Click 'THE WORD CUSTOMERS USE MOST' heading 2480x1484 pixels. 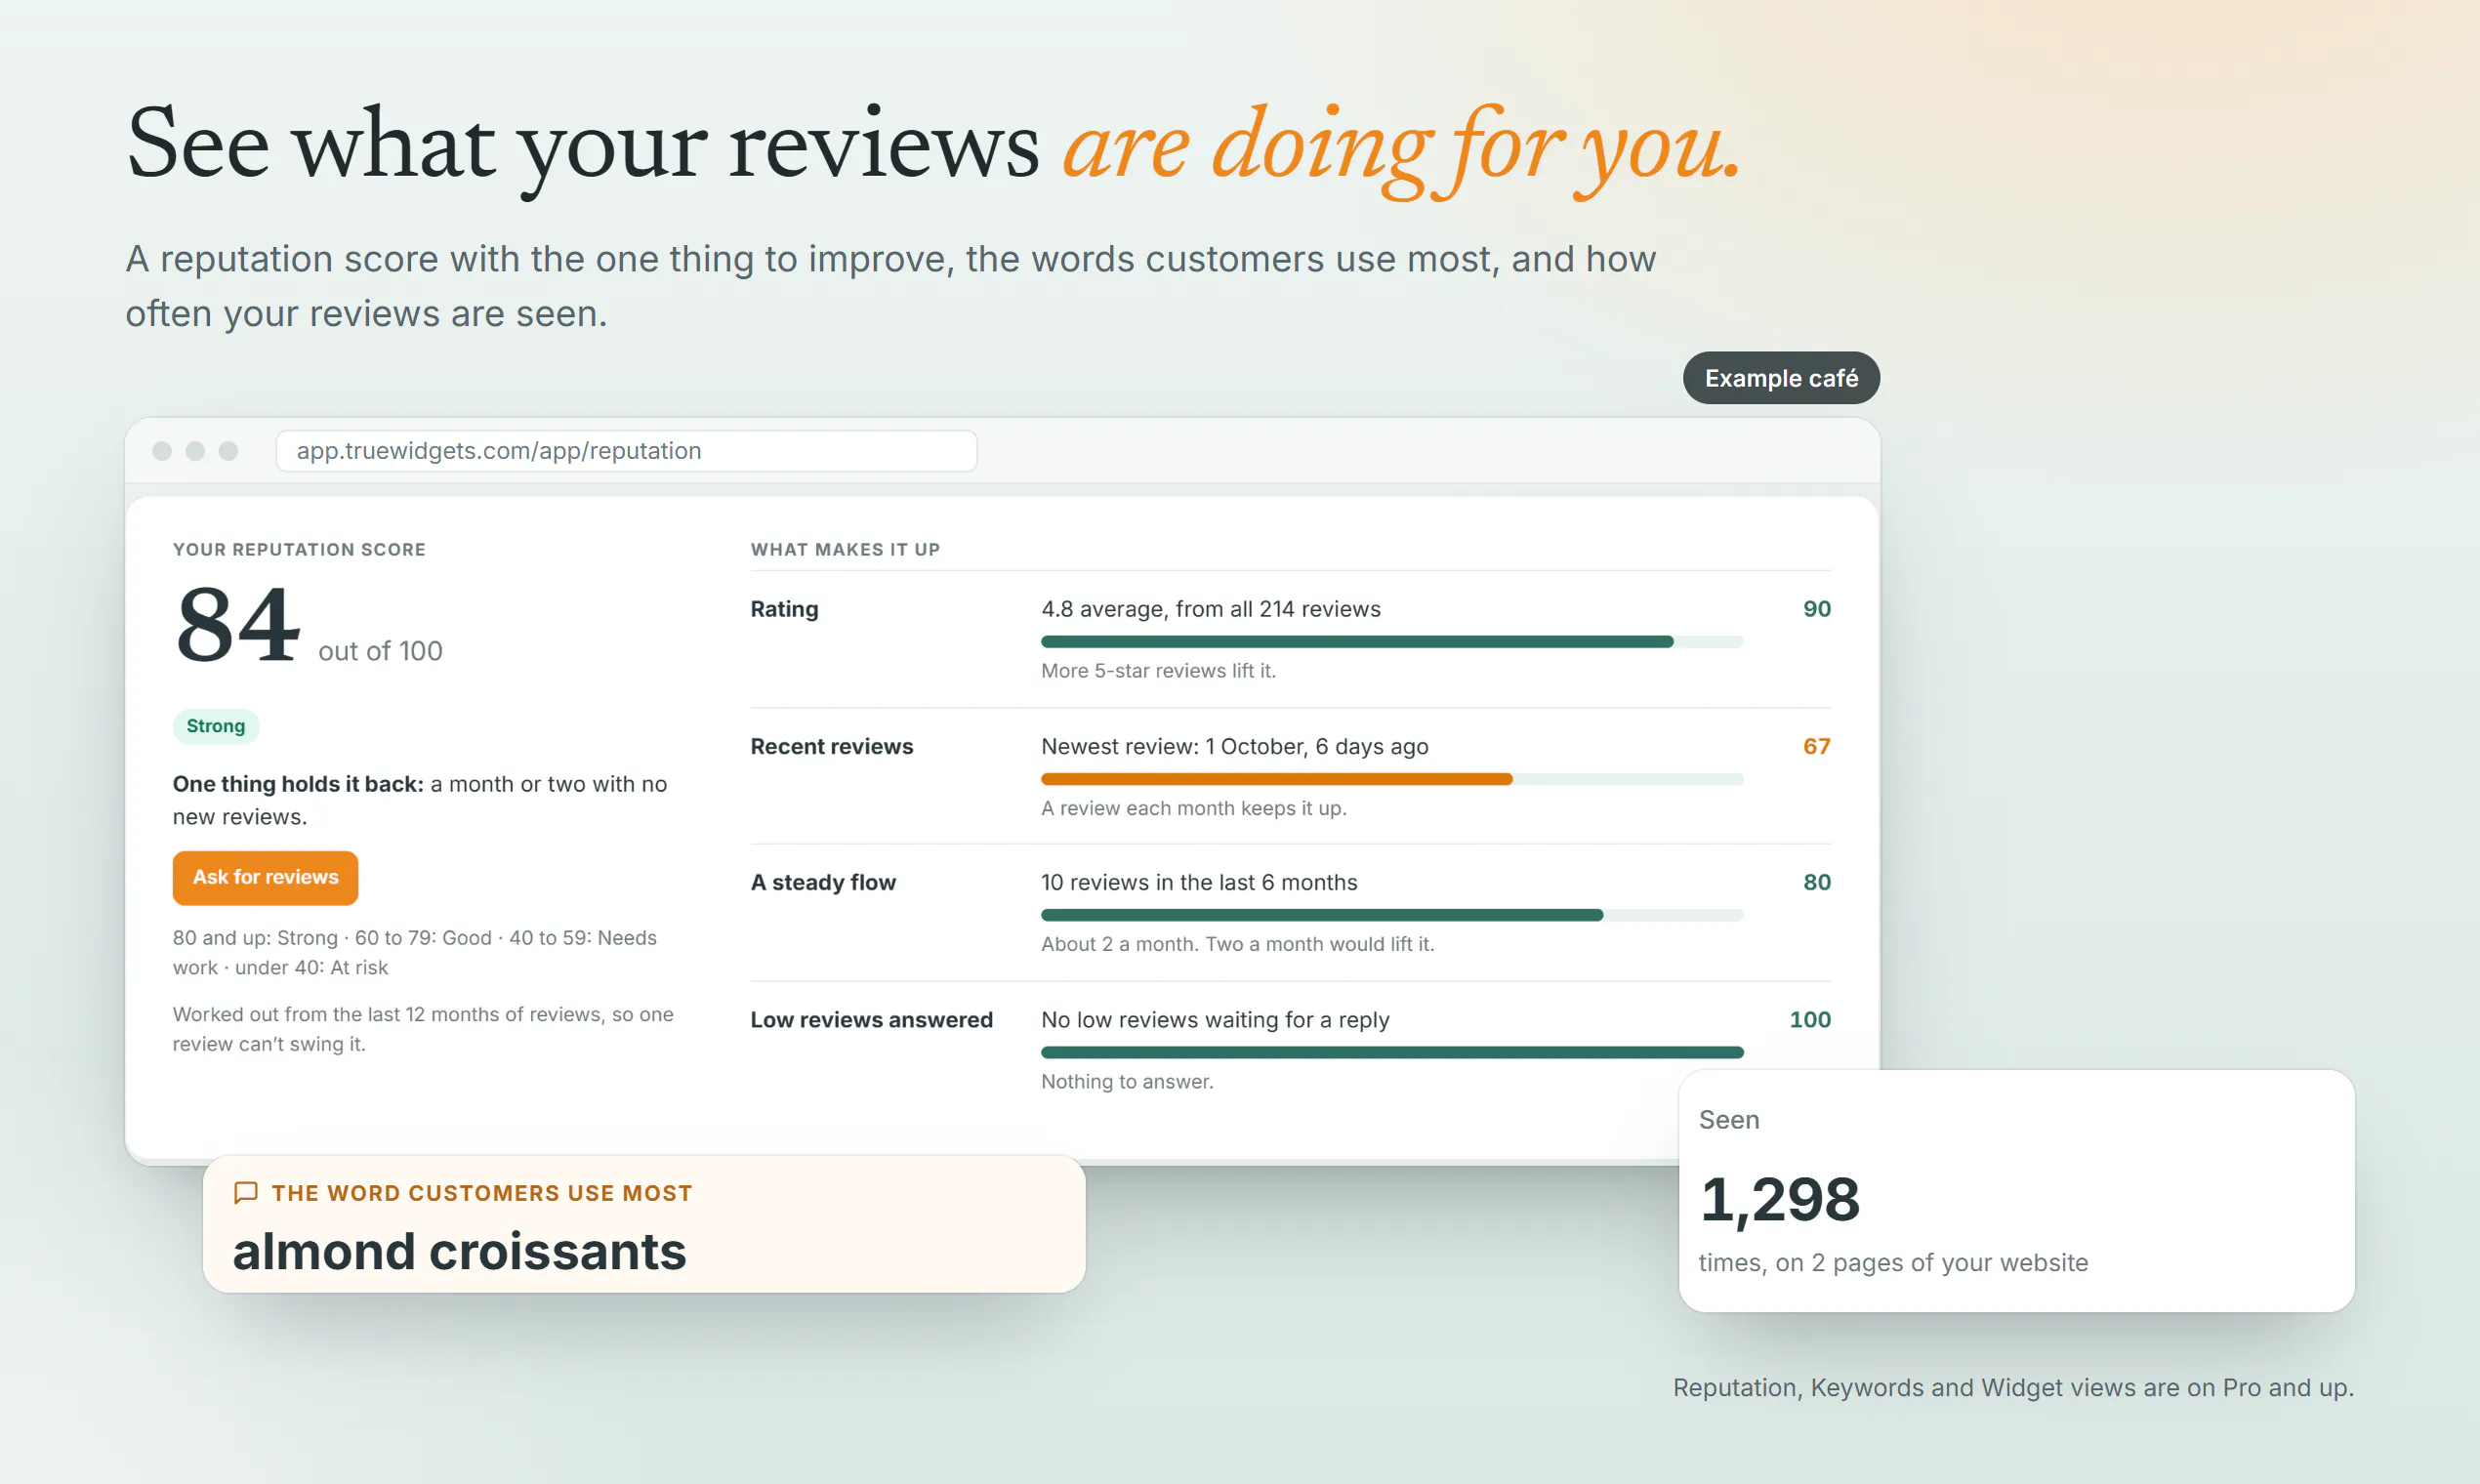coord(482,1193)
